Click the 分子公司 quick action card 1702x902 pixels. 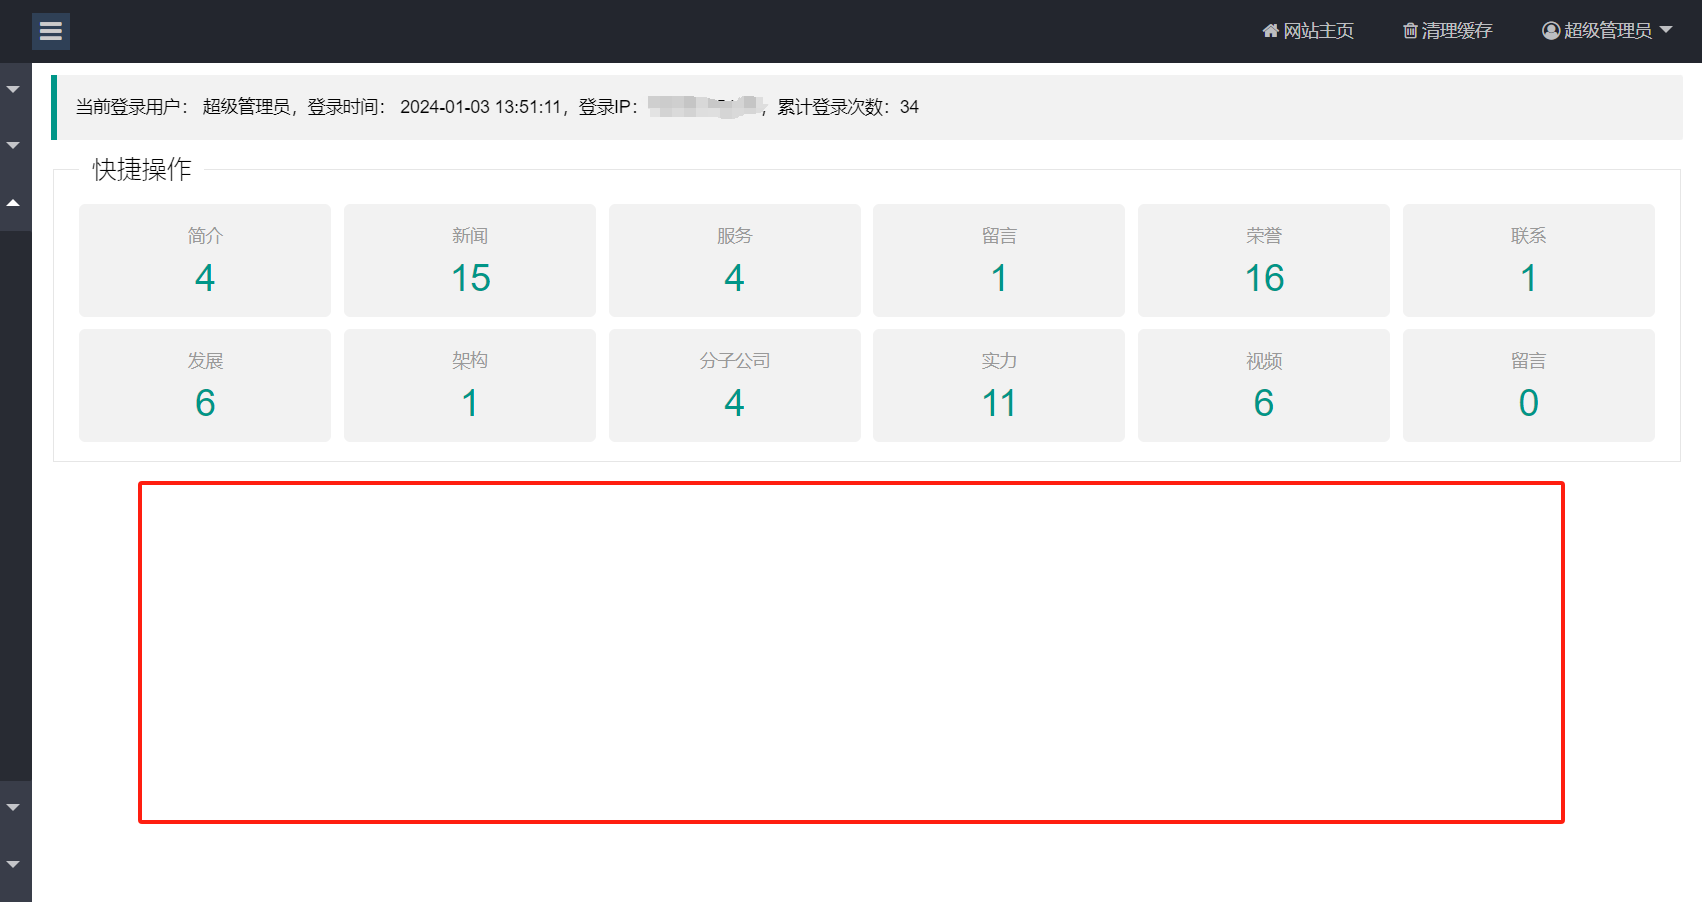point(734,385)
